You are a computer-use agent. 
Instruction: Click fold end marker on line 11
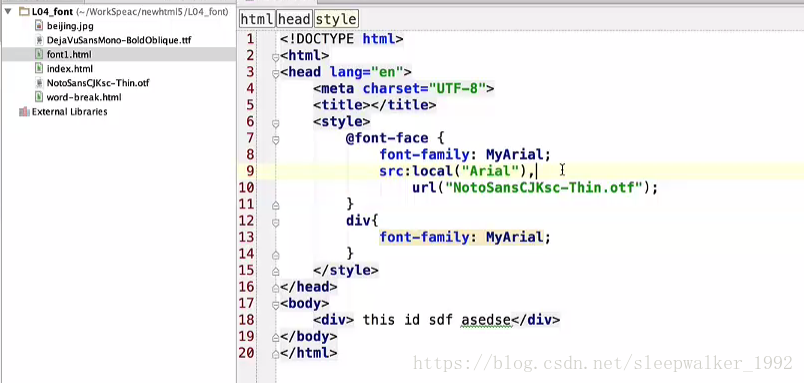[275, 206]
